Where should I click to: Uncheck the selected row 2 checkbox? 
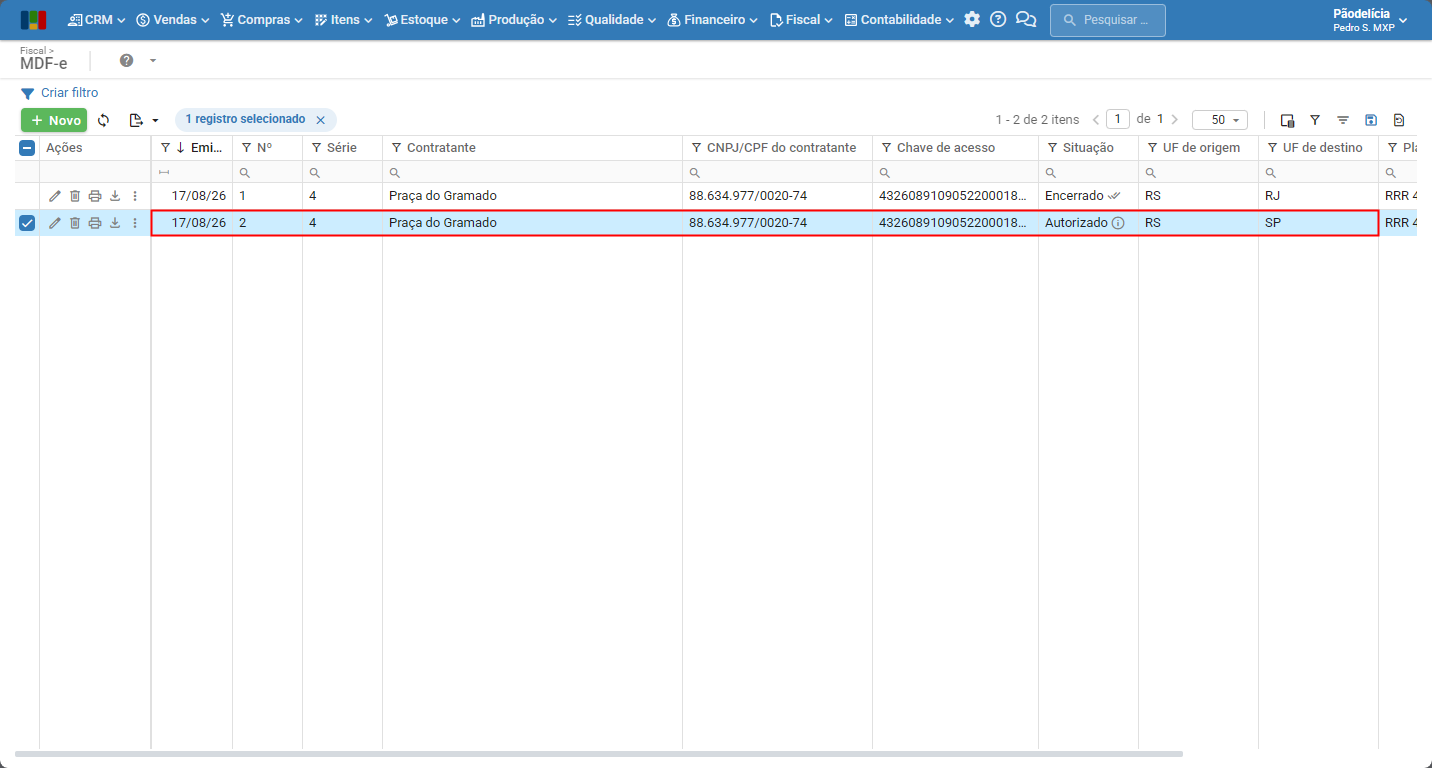27,223
